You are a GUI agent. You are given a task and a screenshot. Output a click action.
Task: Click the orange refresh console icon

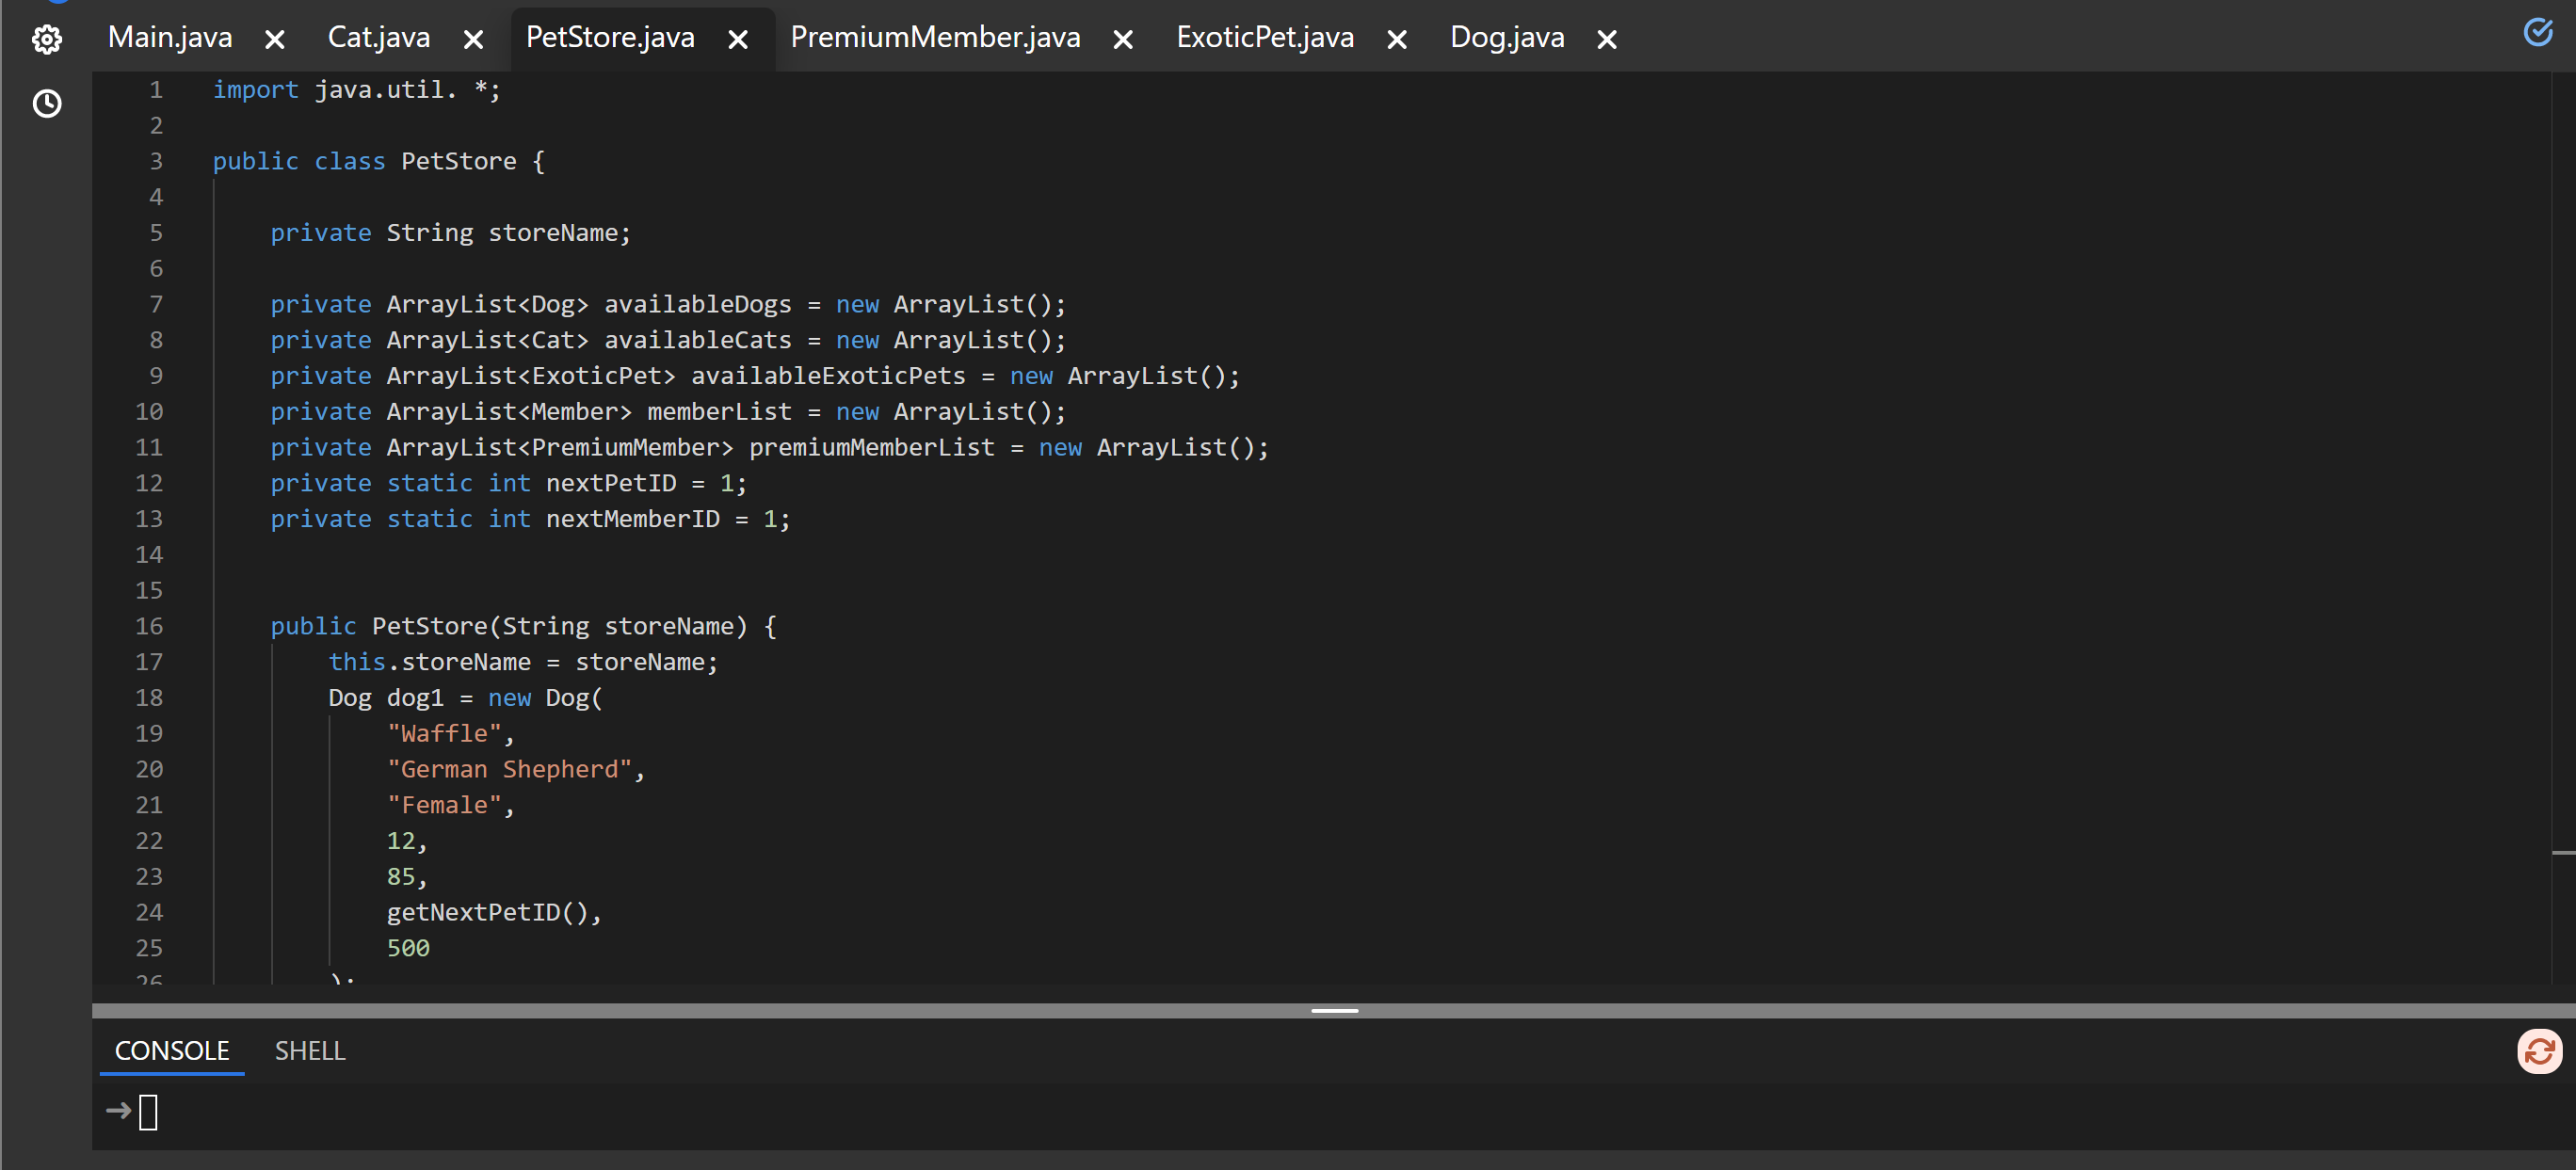click(x=2538, y=1051)
